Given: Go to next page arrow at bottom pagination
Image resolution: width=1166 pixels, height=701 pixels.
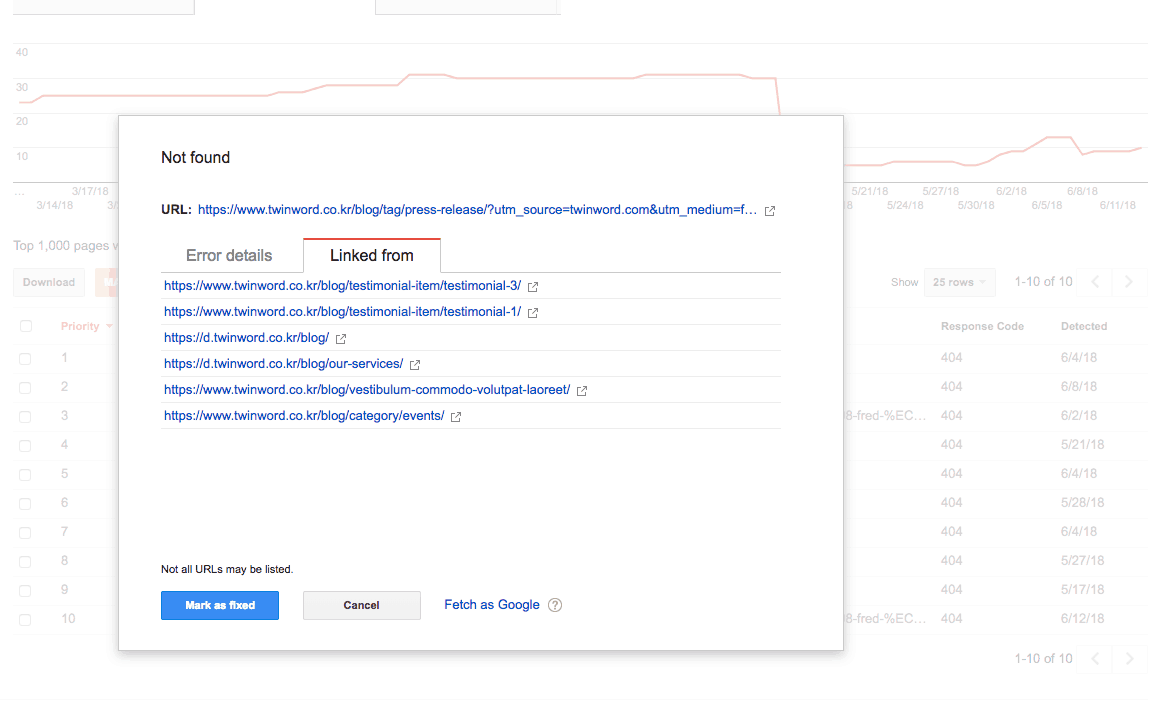Looking at the screenshot, I should [1129, 659].
